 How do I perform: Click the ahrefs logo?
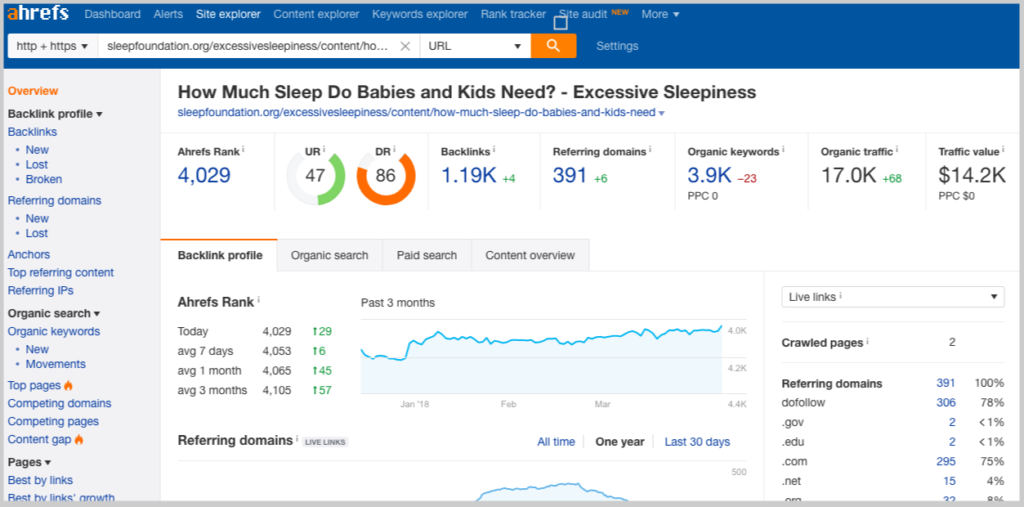pos(38,14)
